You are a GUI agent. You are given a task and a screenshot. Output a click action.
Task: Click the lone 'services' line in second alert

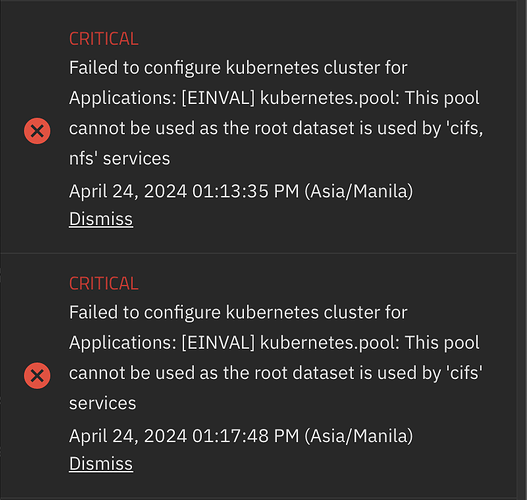[x=103, y=403]
